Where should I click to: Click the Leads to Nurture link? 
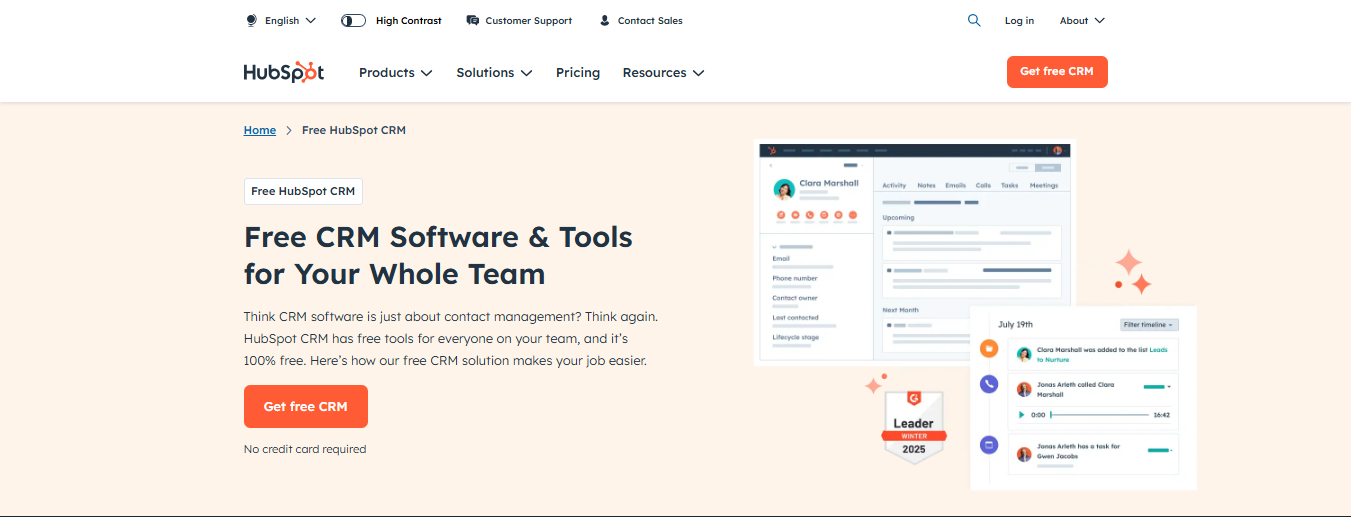(1102, 354)
